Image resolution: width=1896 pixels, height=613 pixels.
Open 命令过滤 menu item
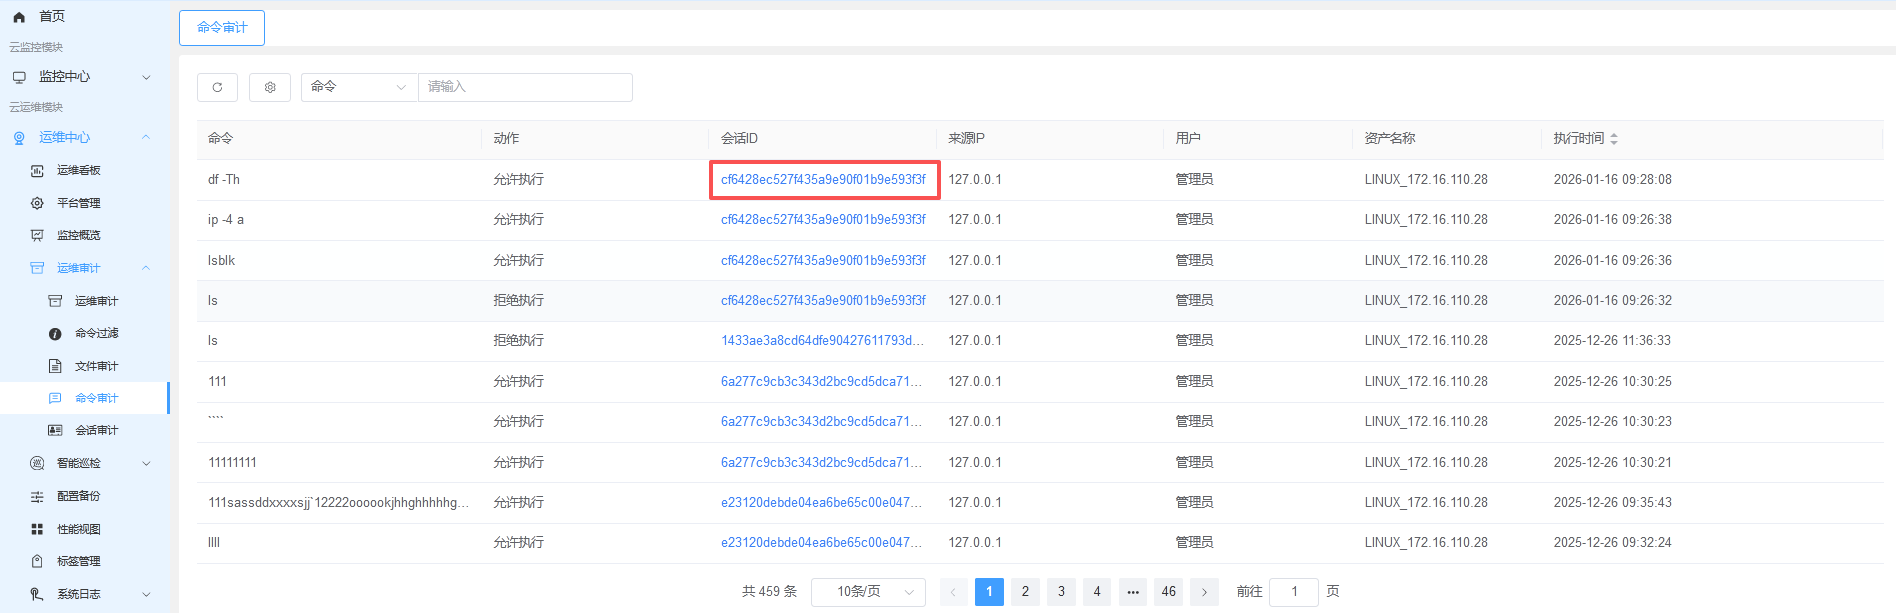coord(96,333)
